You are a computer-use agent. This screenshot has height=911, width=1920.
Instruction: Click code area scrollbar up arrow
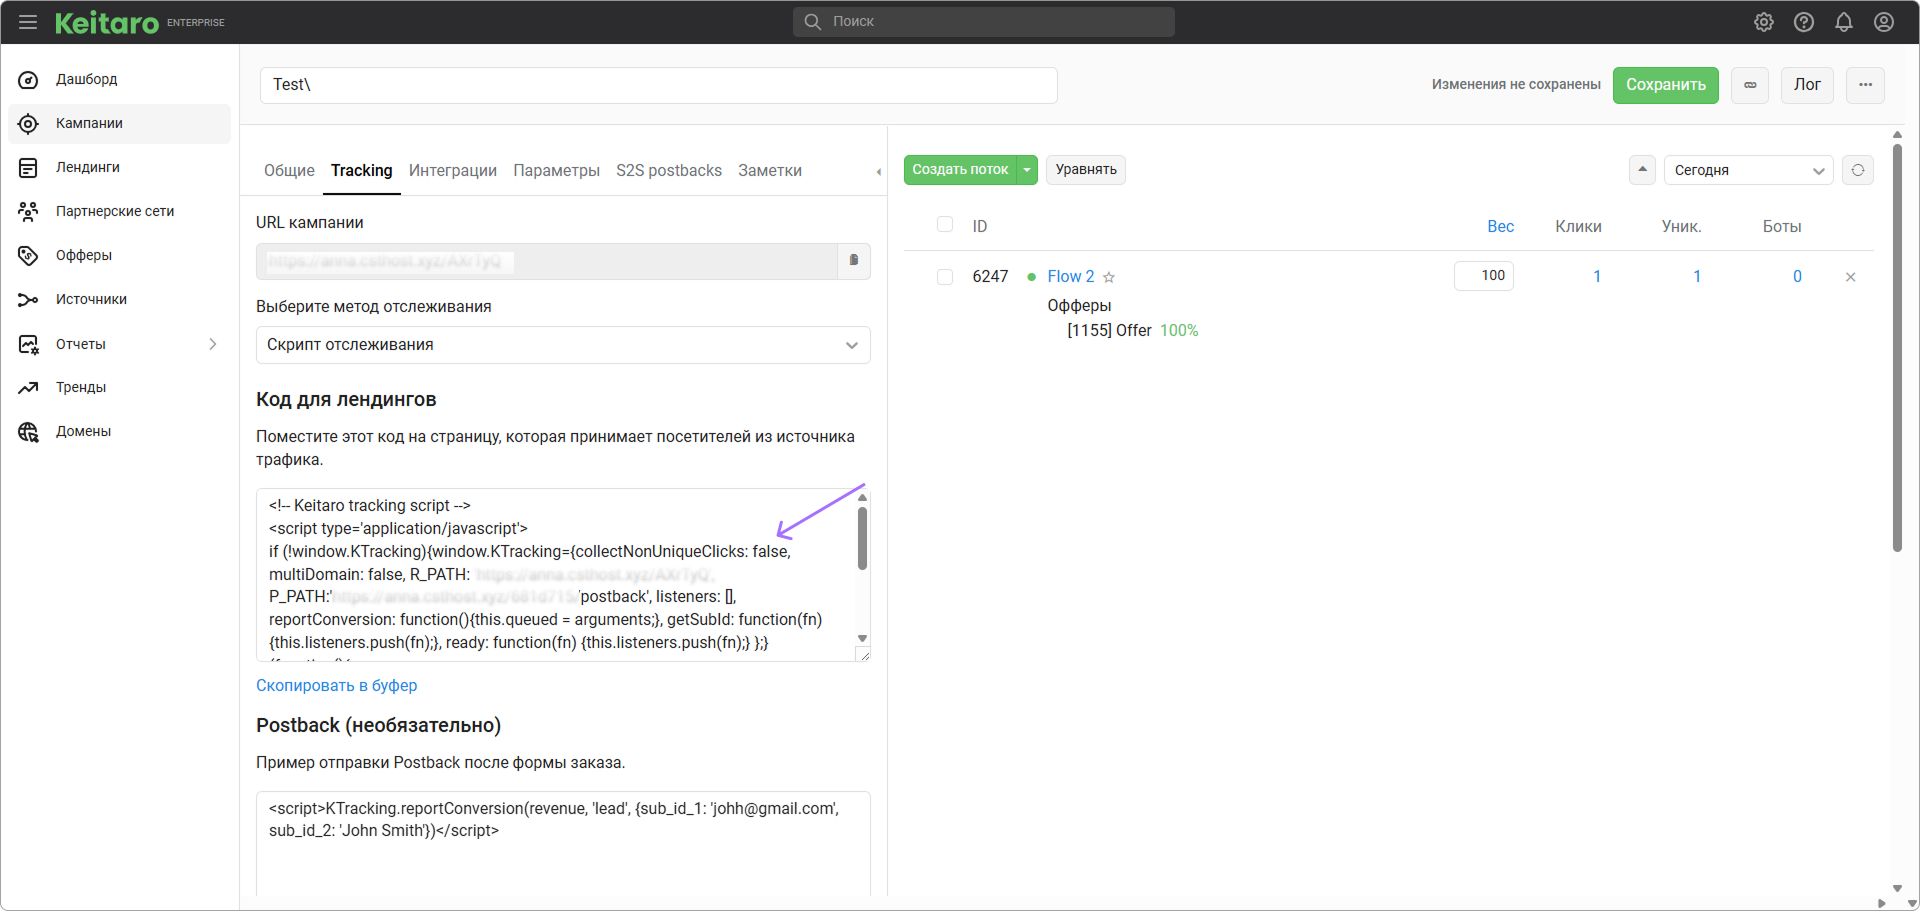click(862, 497)
